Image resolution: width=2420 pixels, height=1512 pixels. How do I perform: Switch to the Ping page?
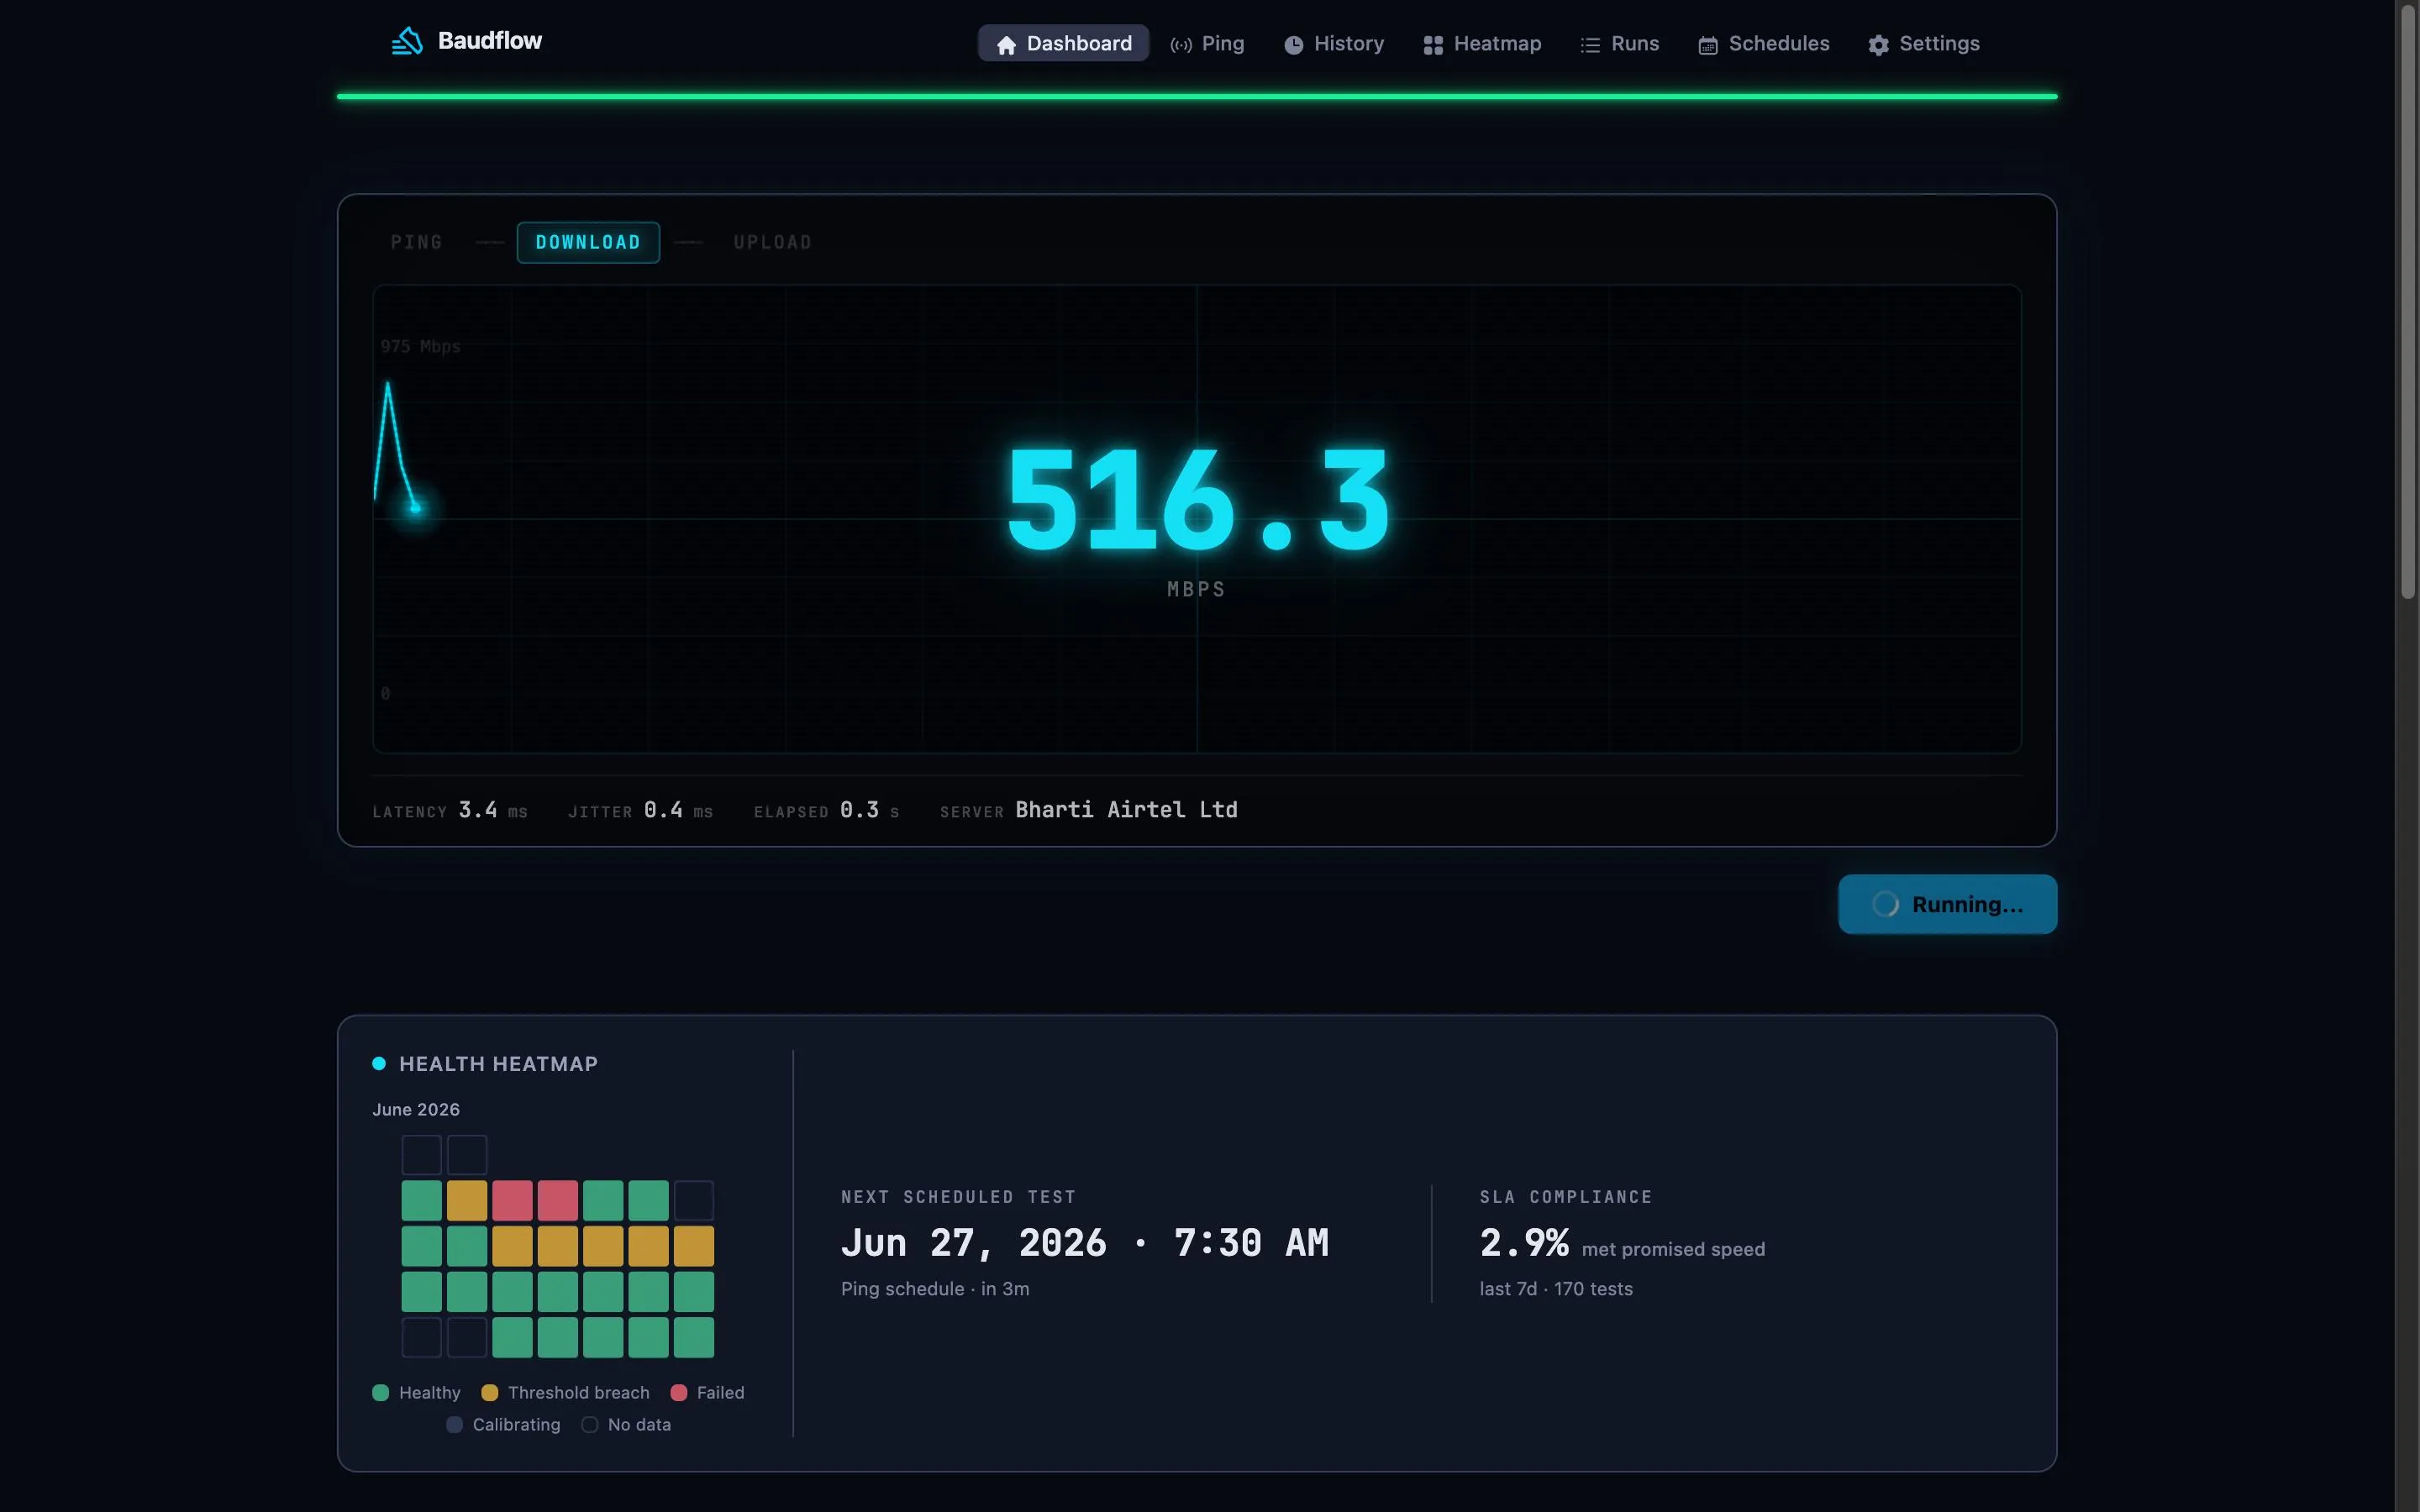[1207, 44]
